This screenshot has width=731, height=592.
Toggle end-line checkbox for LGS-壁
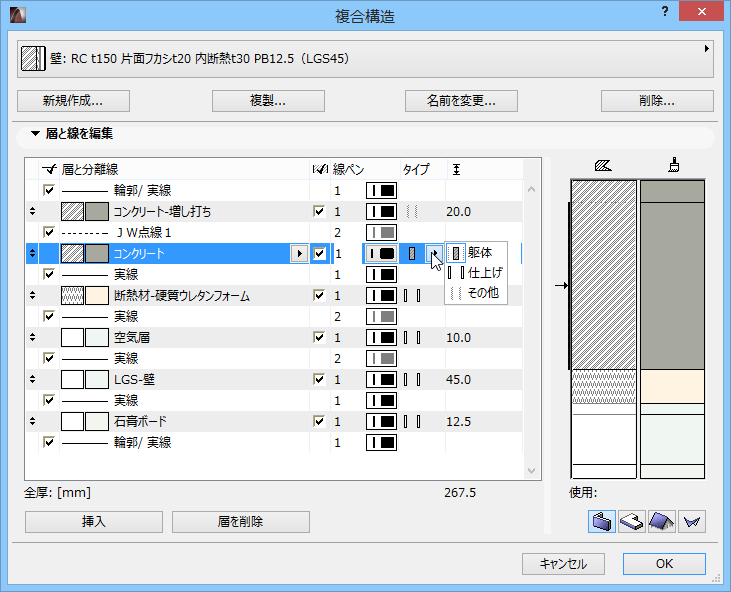coord(319,379)
